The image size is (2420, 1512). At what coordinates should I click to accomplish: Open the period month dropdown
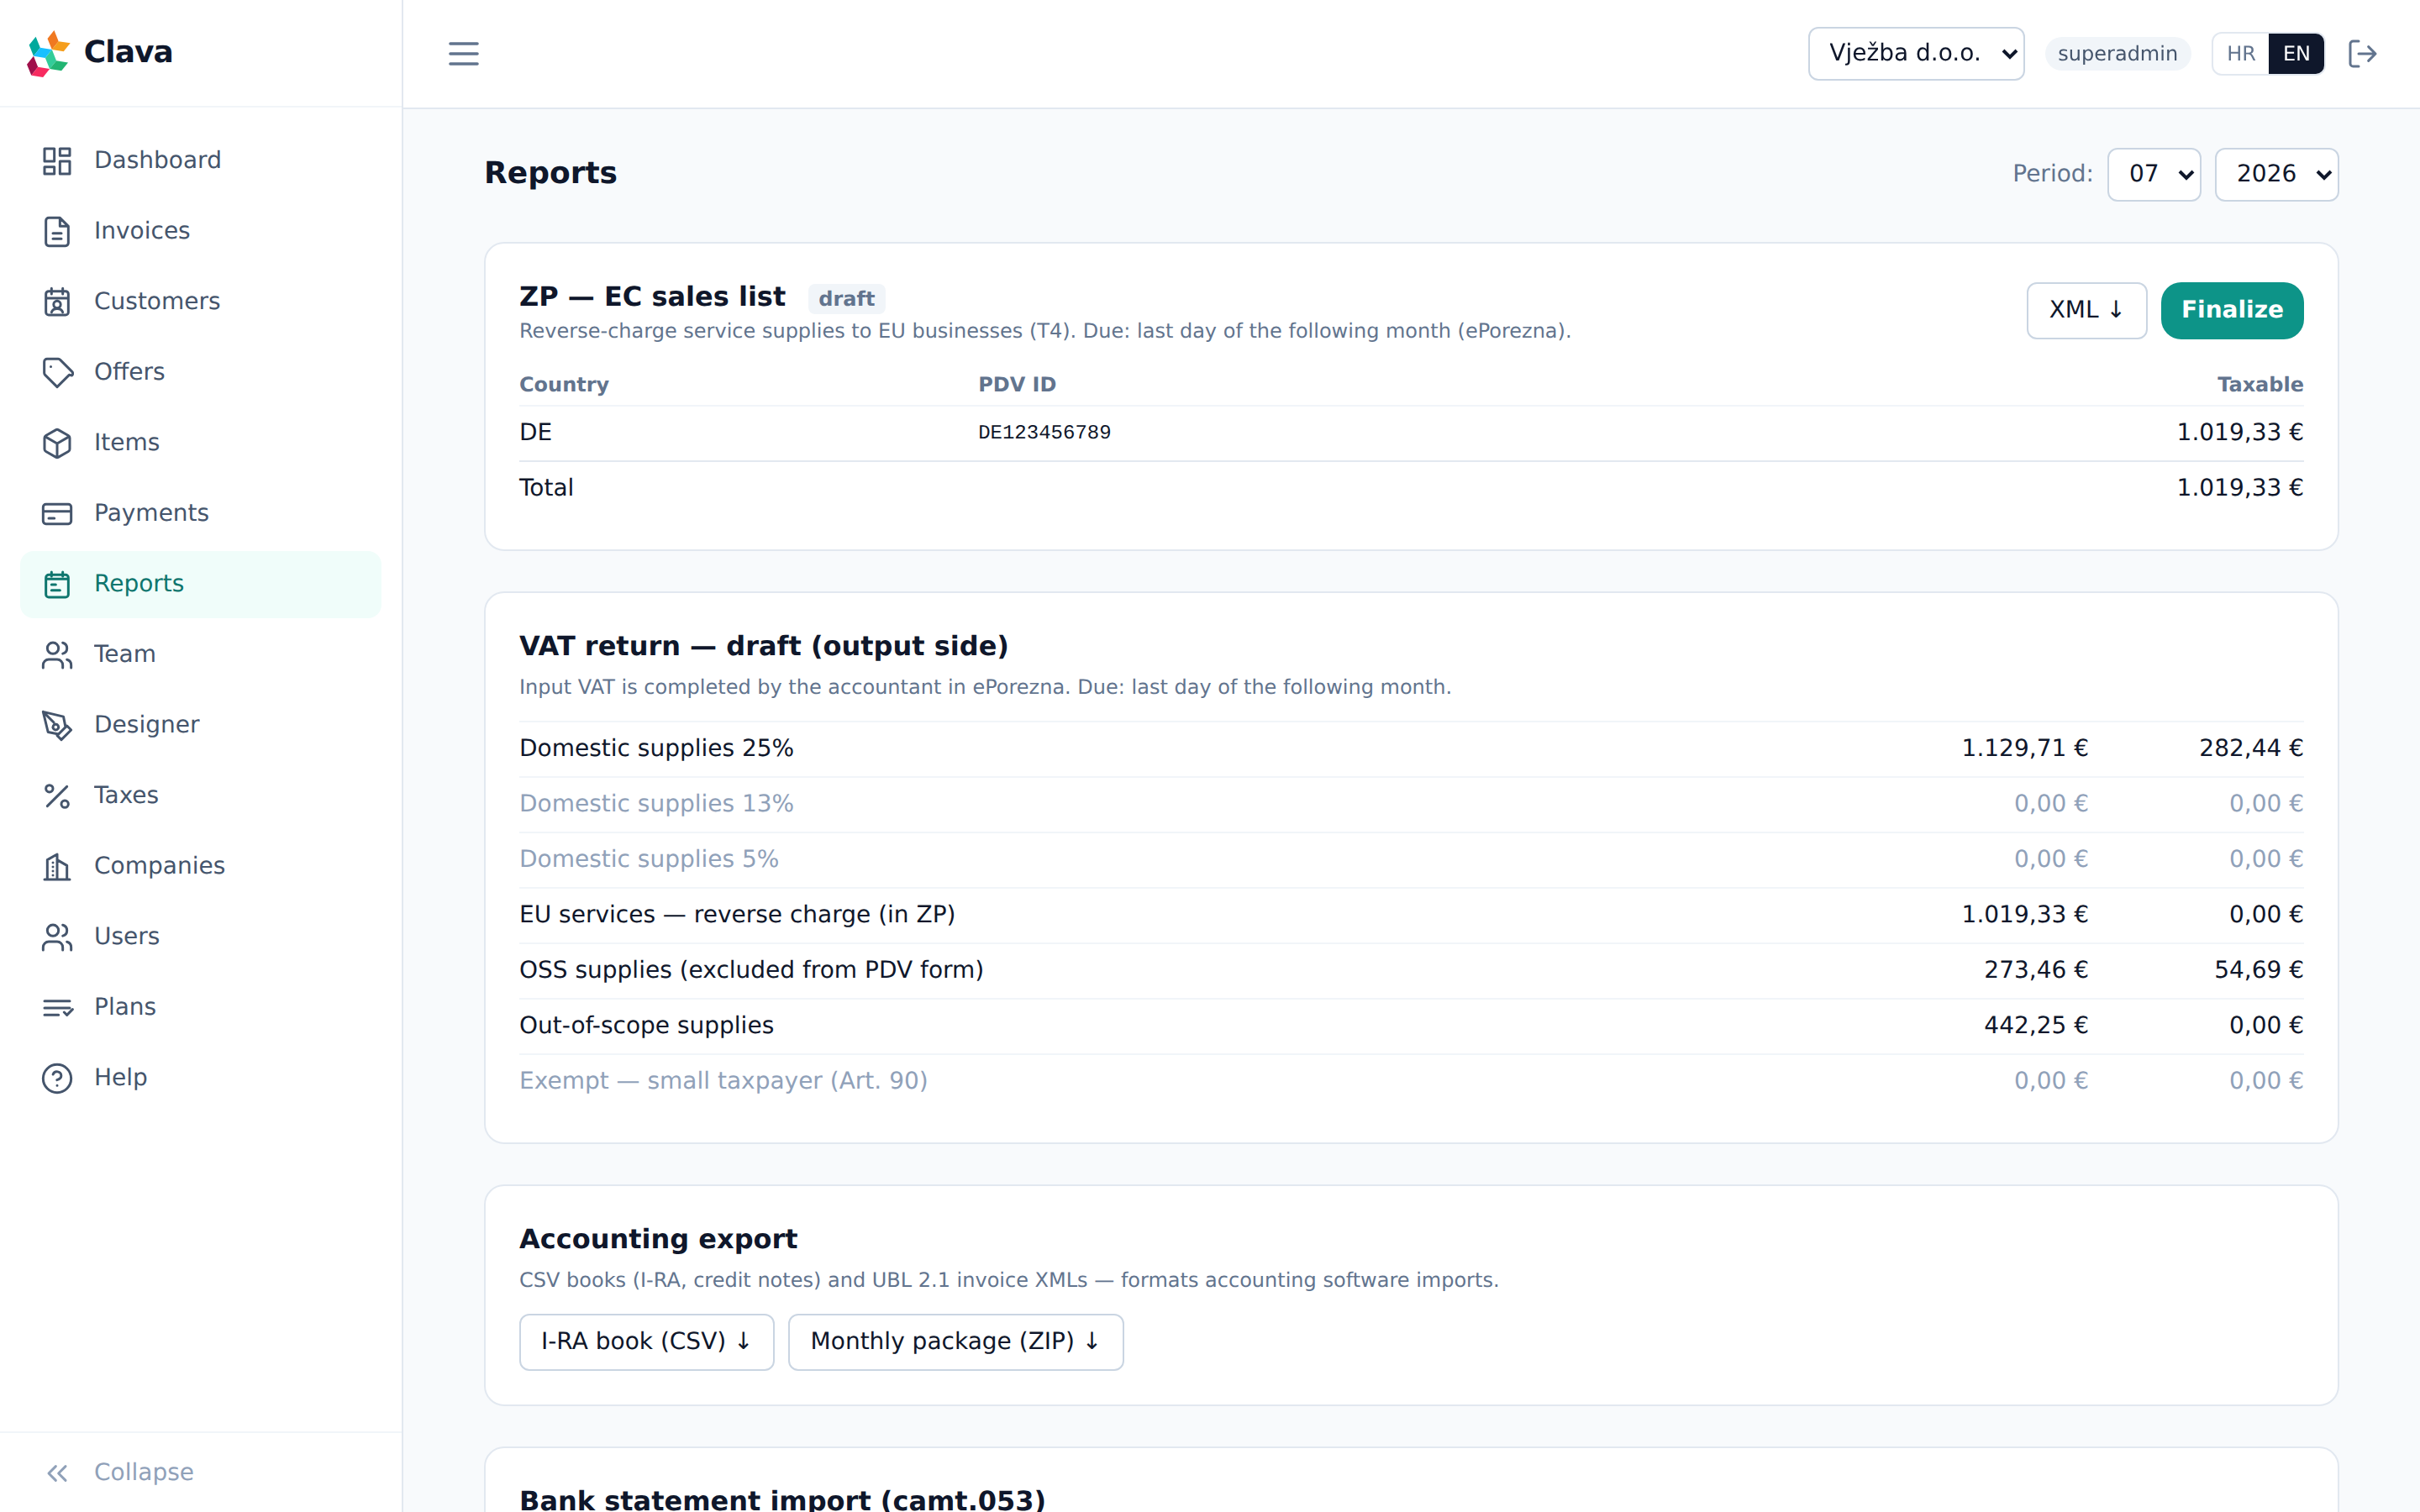tap(2154, 174)
